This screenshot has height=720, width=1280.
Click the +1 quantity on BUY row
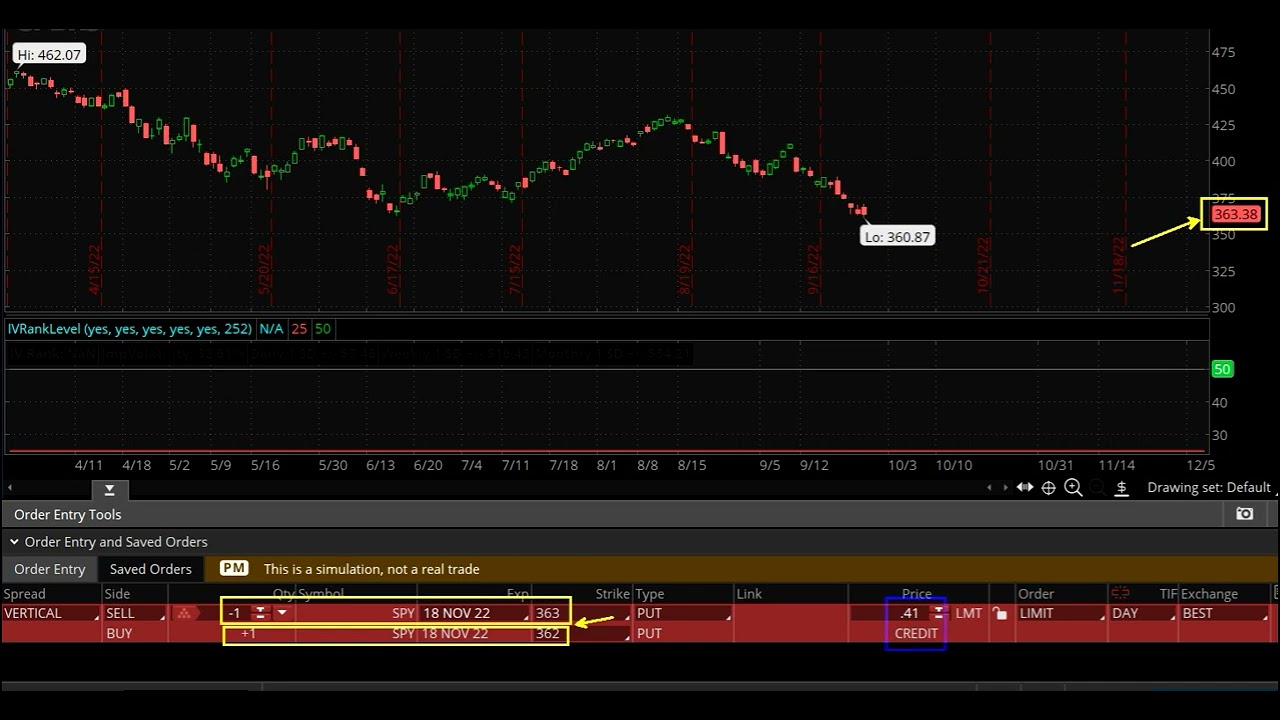click(x=248, y=633)
